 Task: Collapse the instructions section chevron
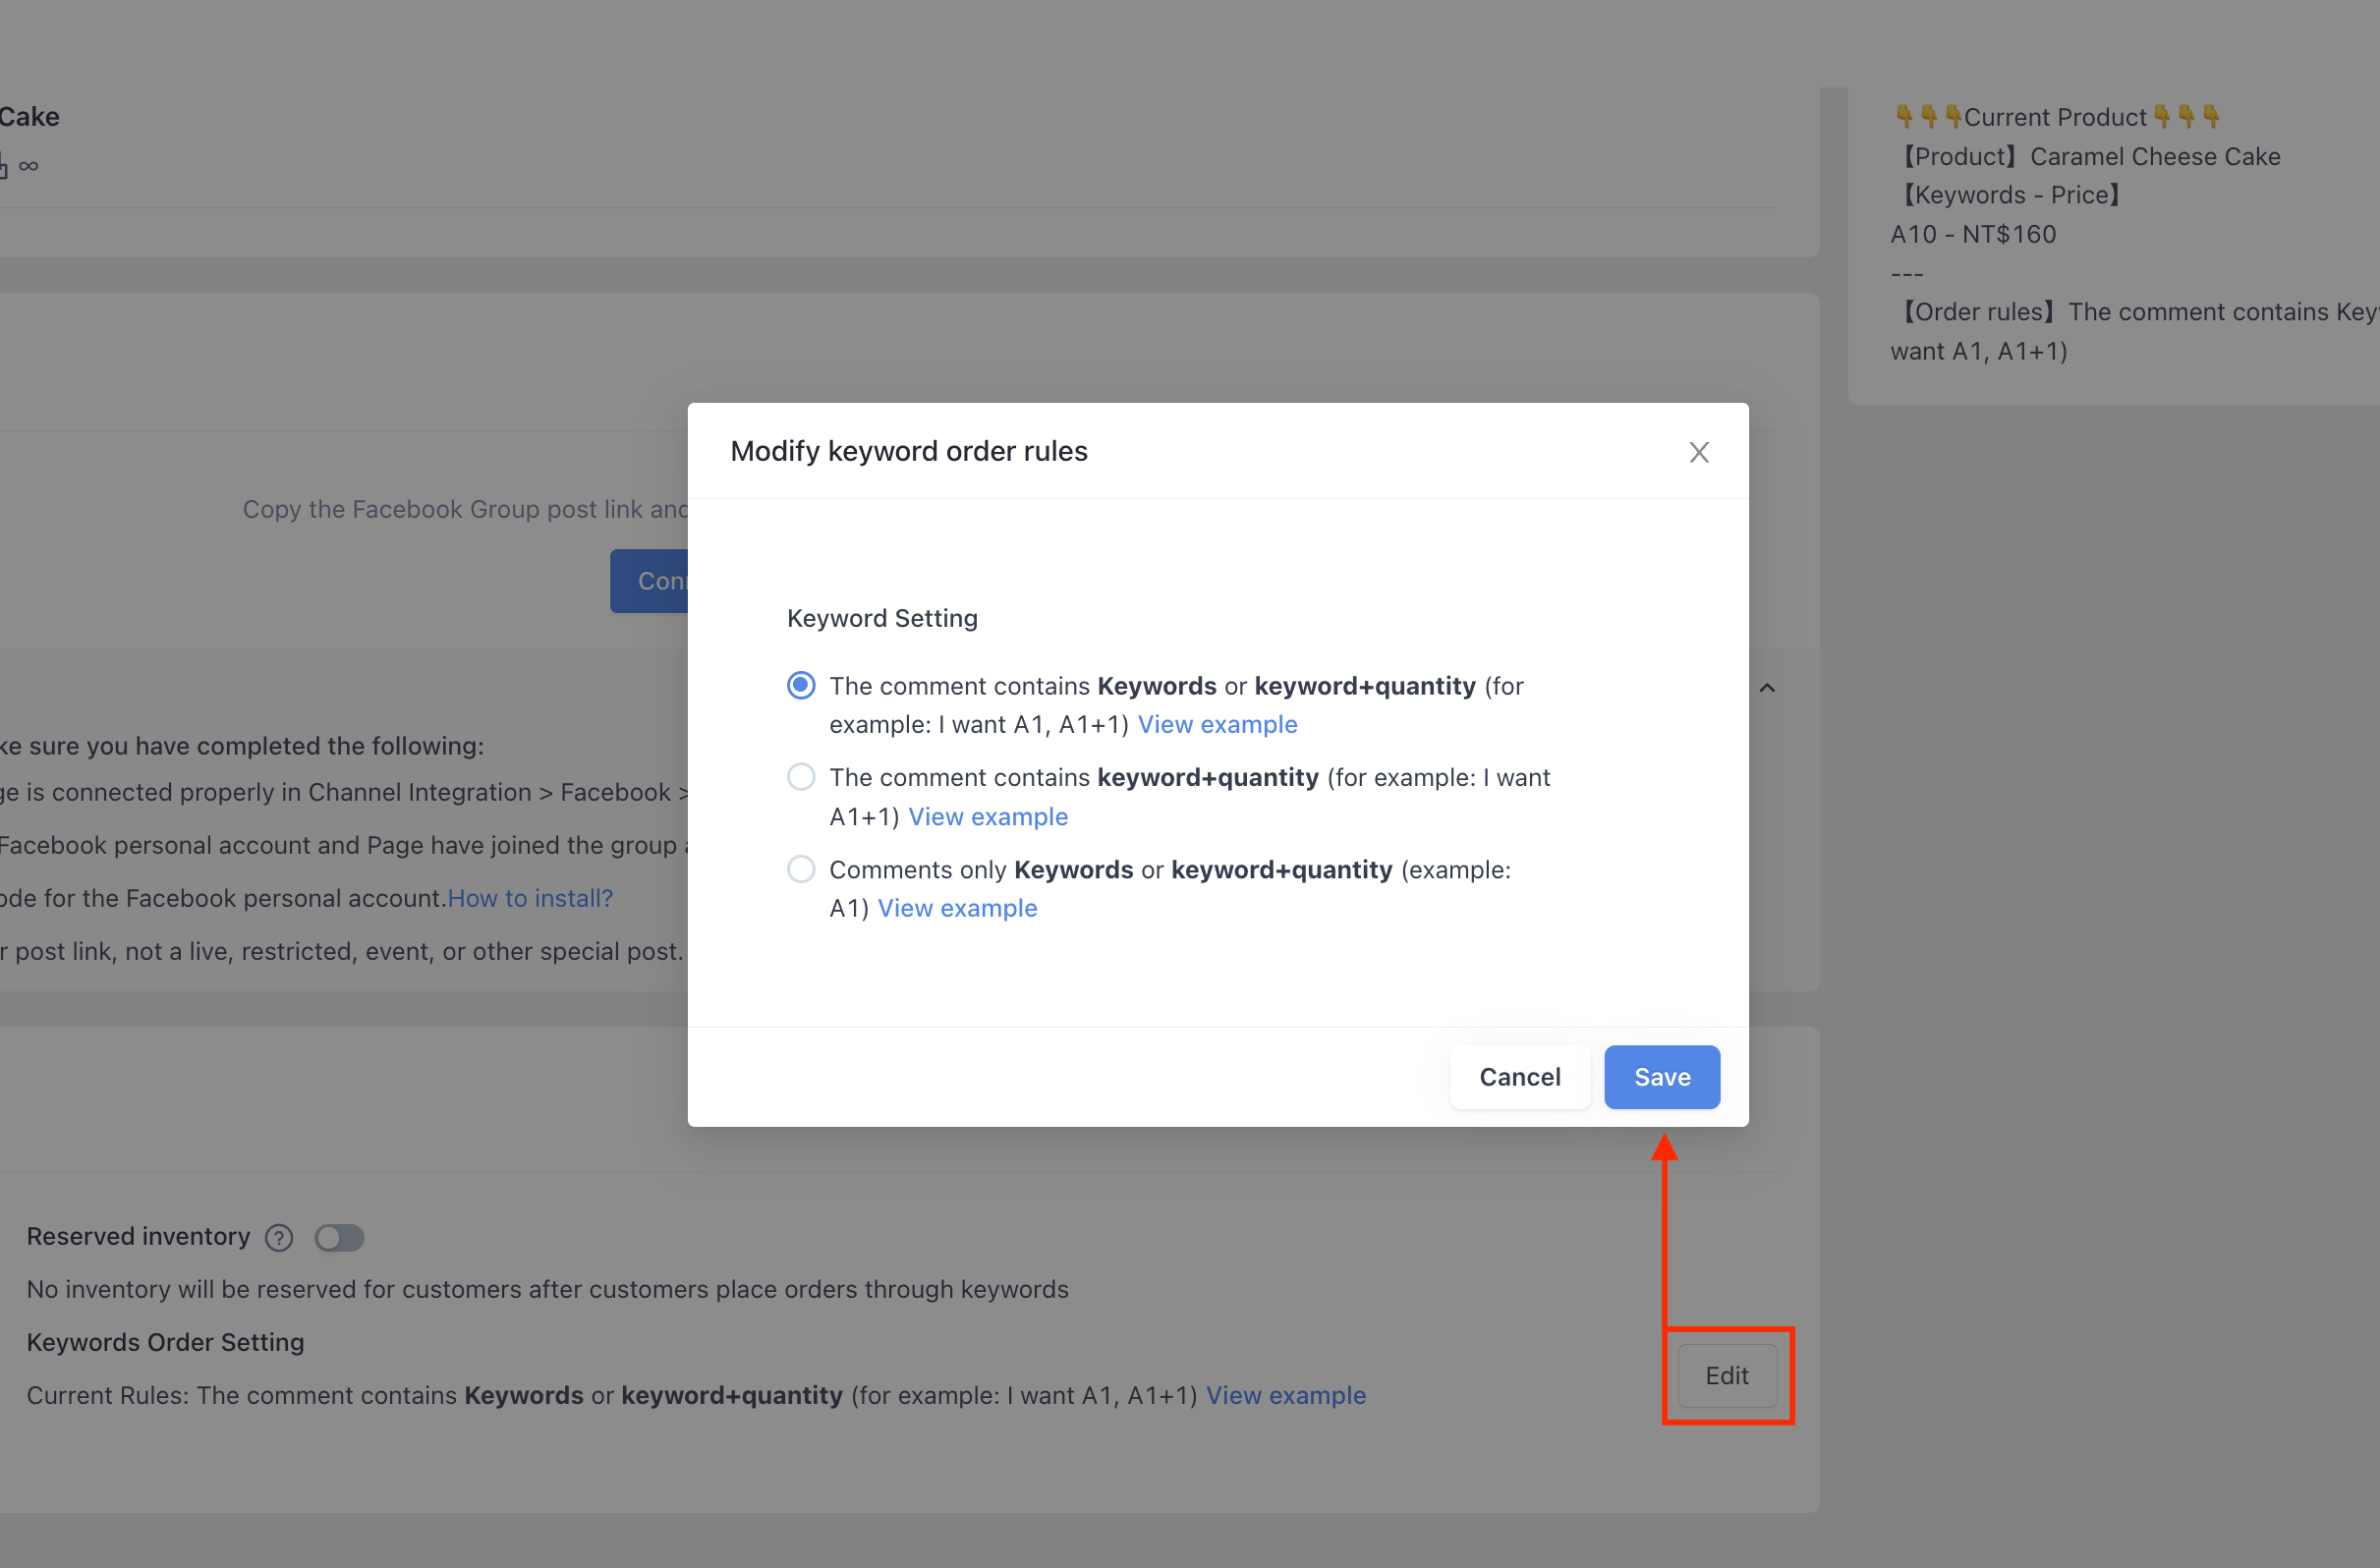(x=1767, y=688)
